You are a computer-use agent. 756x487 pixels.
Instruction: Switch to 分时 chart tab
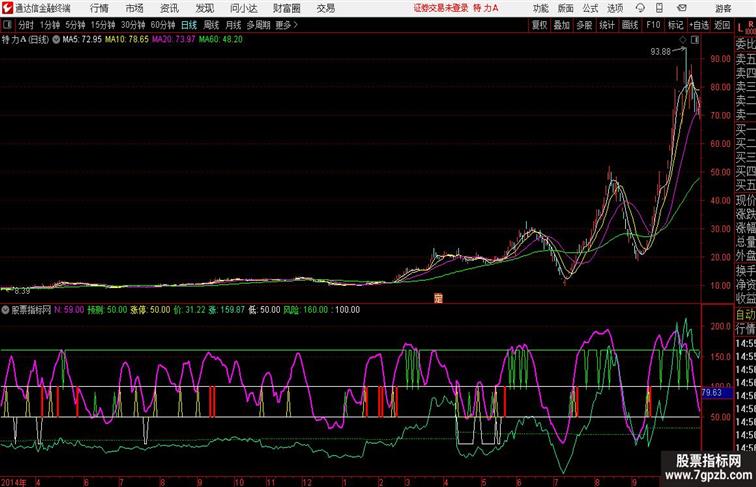26,25
